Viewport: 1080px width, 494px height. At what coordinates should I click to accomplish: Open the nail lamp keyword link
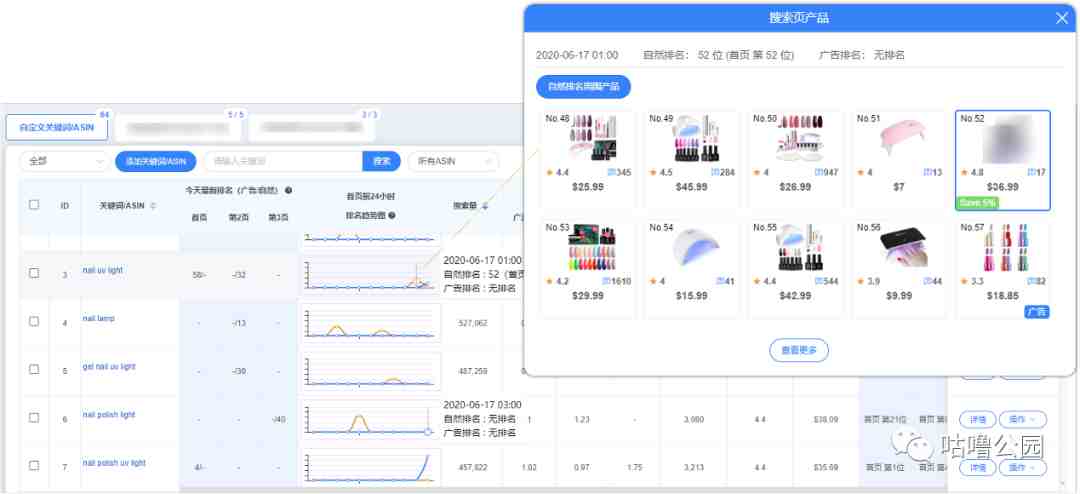click(98, 318)
